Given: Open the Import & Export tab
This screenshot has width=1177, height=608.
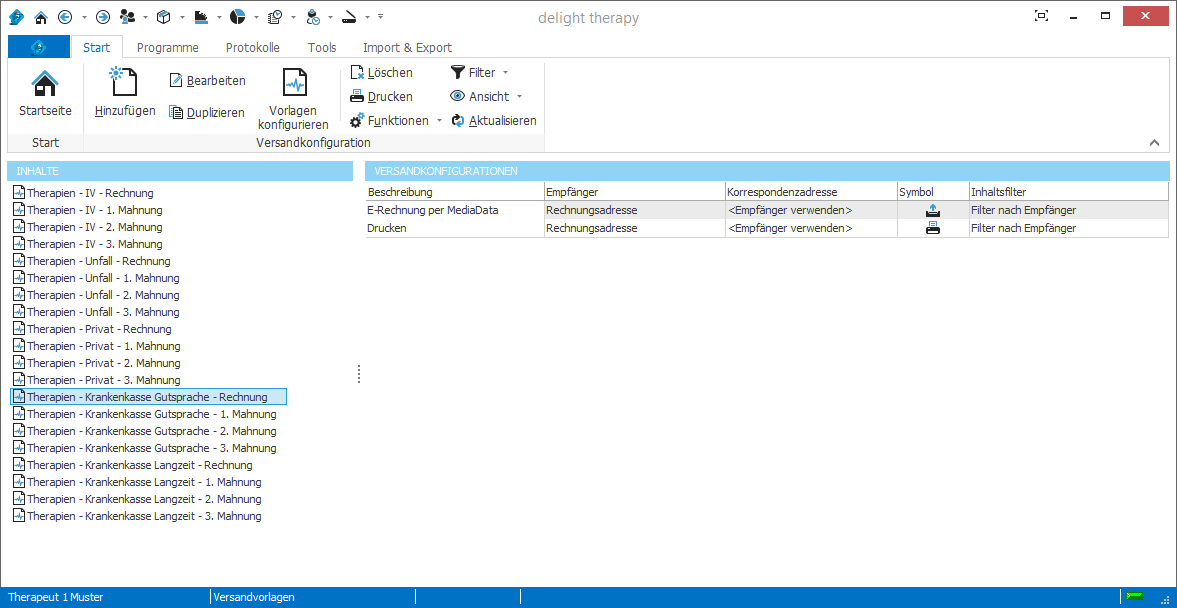Looking at the screenshot, I should click(x=407, y=47).
